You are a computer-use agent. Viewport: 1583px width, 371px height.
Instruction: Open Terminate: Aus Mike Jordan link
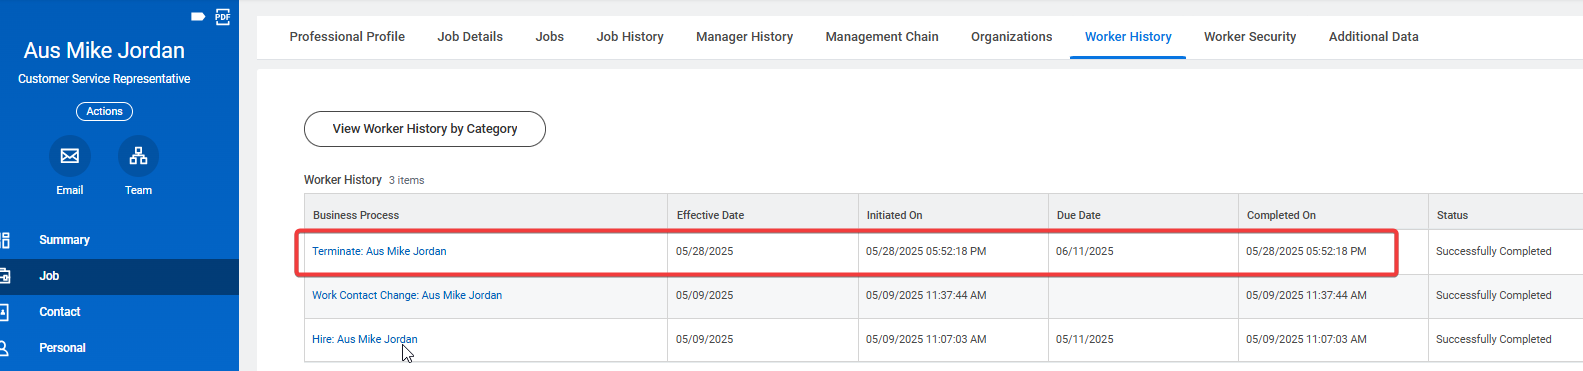pyautogui.click(x=379, y=251)
